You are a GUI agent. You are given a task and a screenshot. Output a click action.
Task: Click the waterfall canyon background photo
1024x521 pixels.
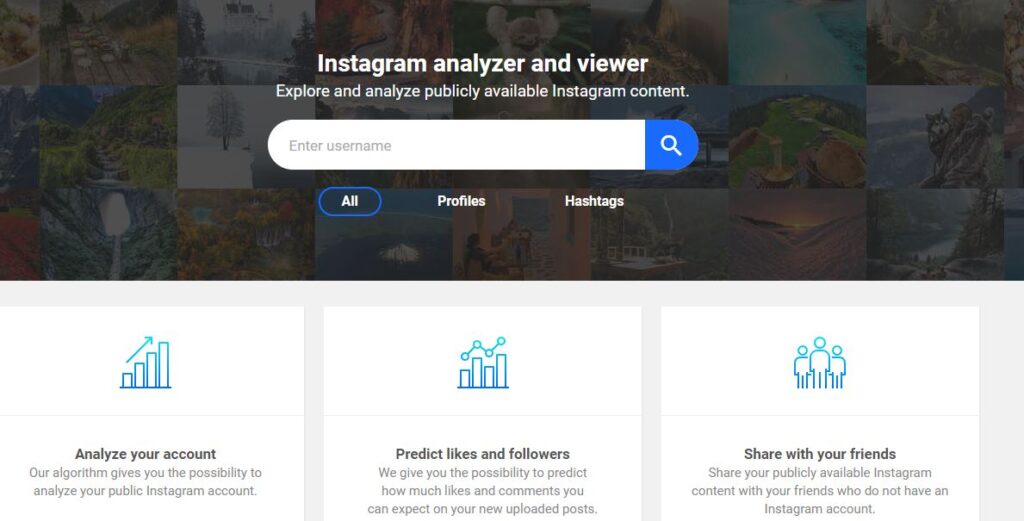pos(108,235)
